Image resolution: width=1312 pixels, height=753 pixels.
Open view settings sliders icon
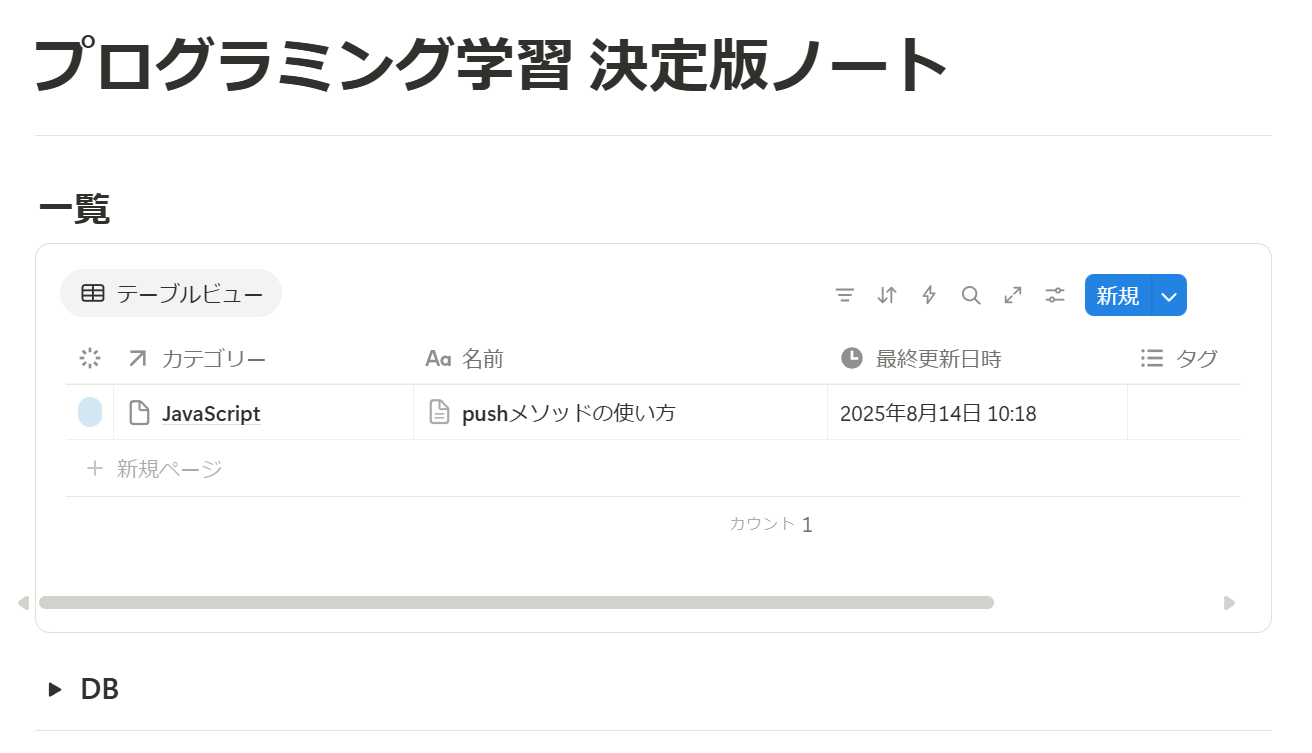tap(1055, 295)
